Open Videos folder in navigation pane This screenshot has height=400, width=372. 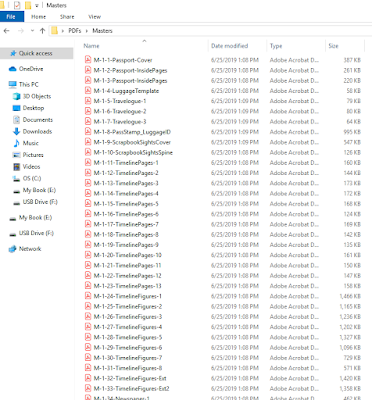(31, 167)
